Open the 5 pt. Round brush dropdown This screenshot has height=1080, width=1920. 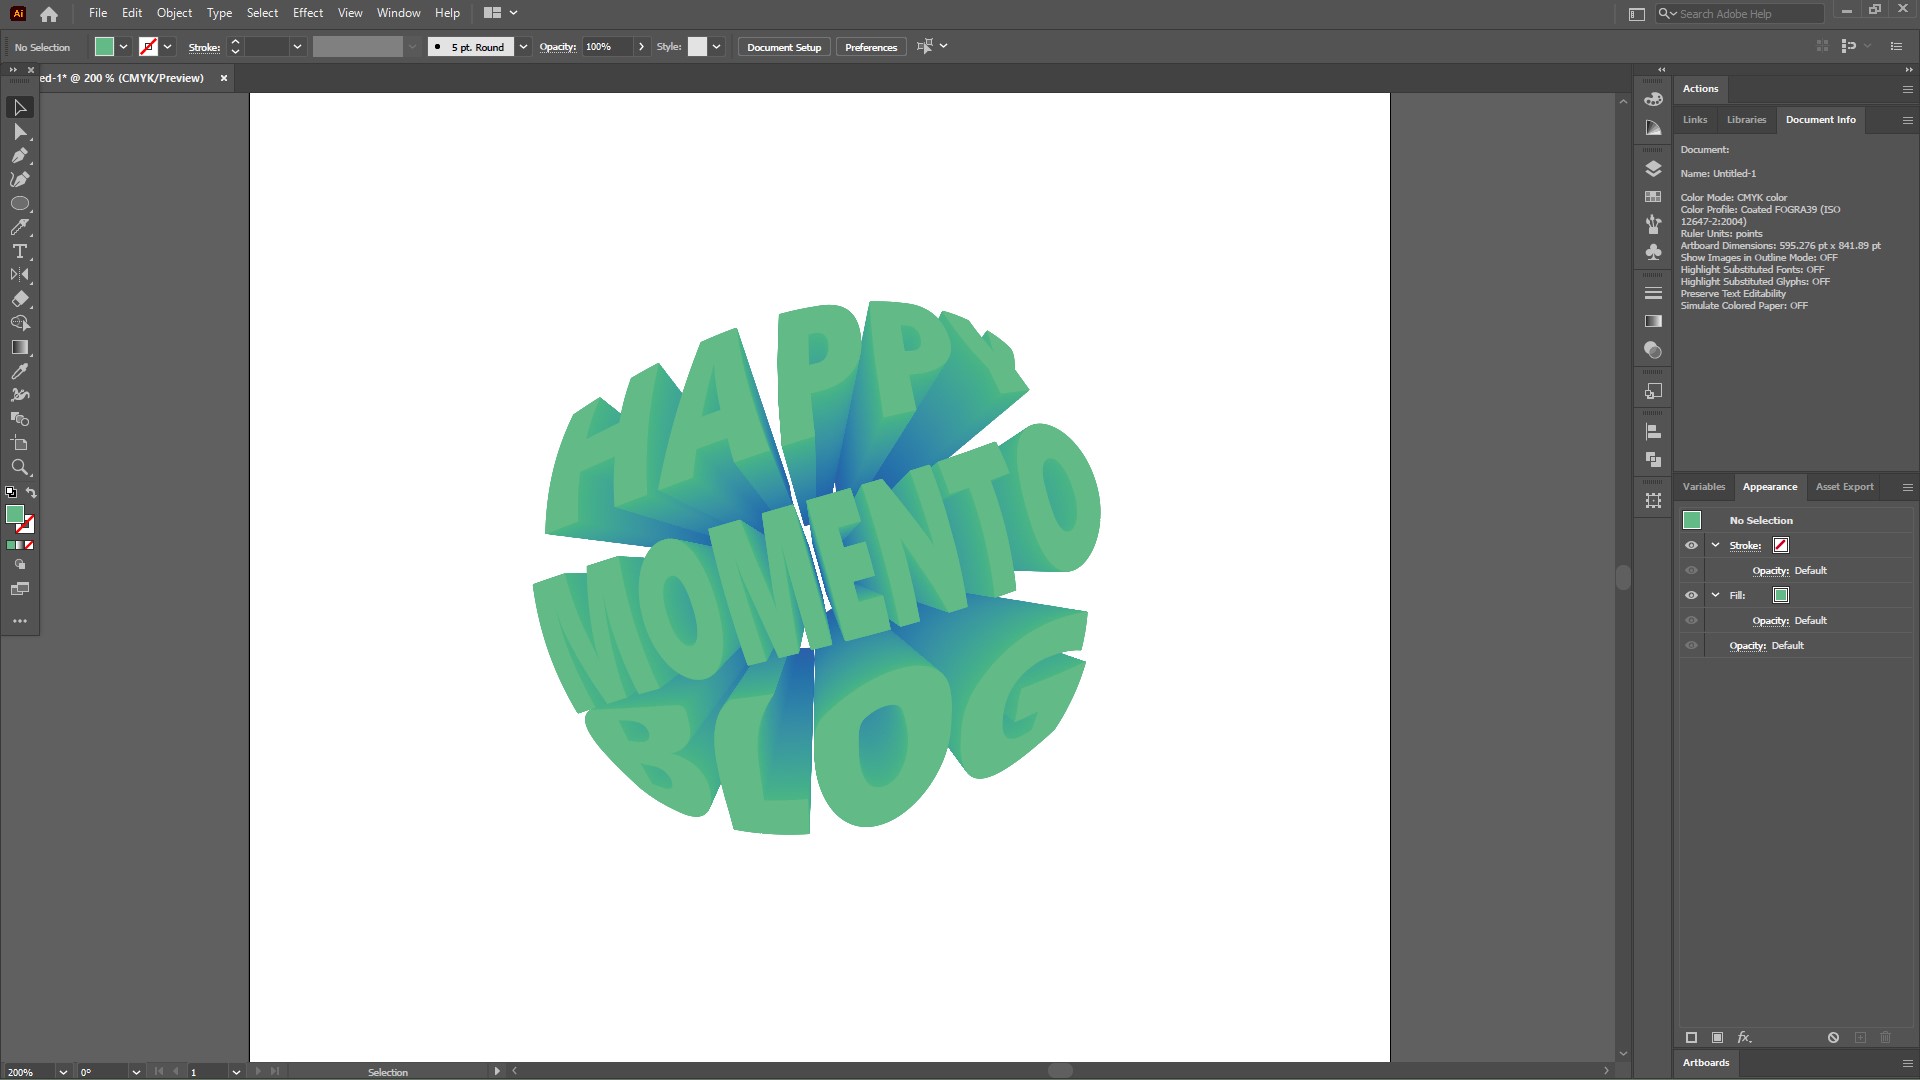pos(523,47)
